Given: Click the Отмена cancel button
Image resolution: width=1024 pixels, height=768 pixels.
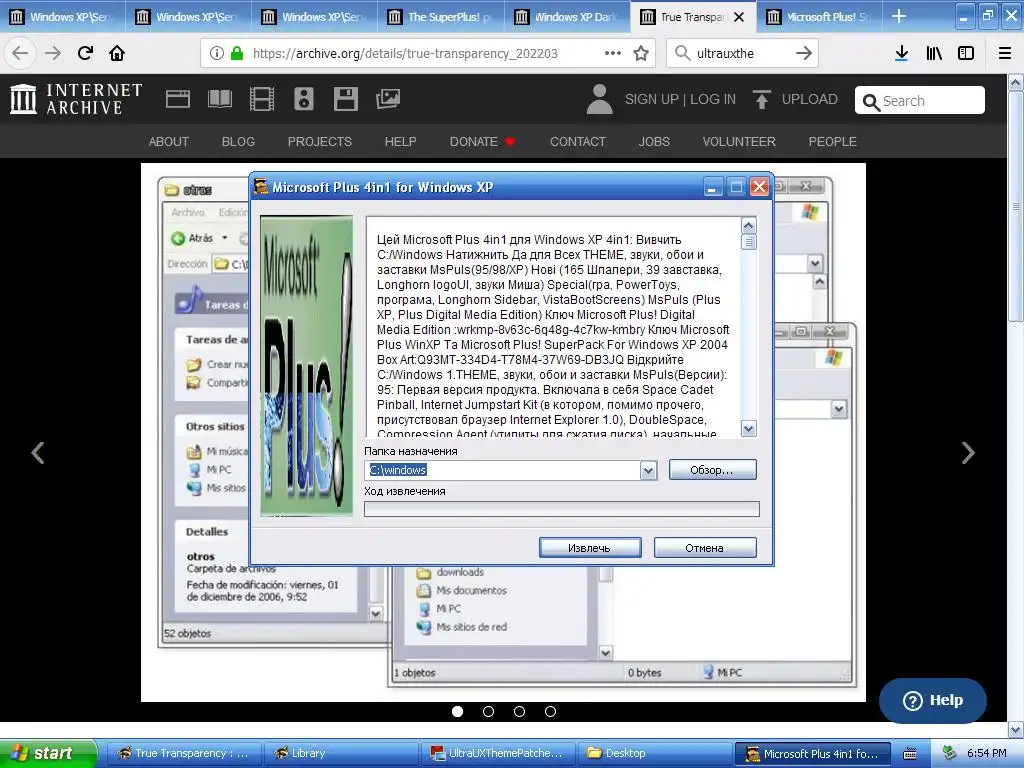Looking at the screenshot, I should coord(705,548).
